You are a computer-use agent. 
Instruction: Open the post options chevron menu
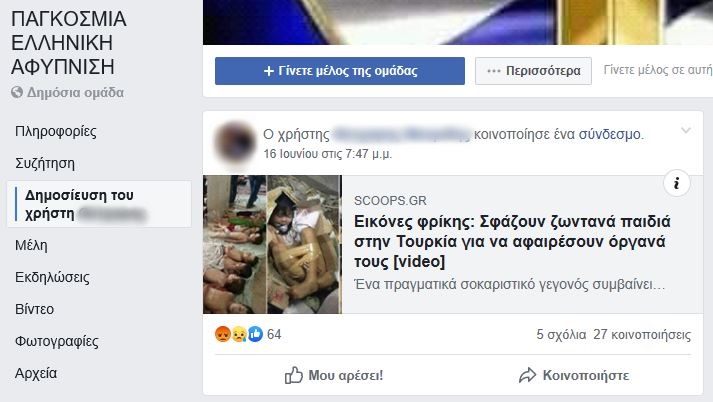(686, 131)
